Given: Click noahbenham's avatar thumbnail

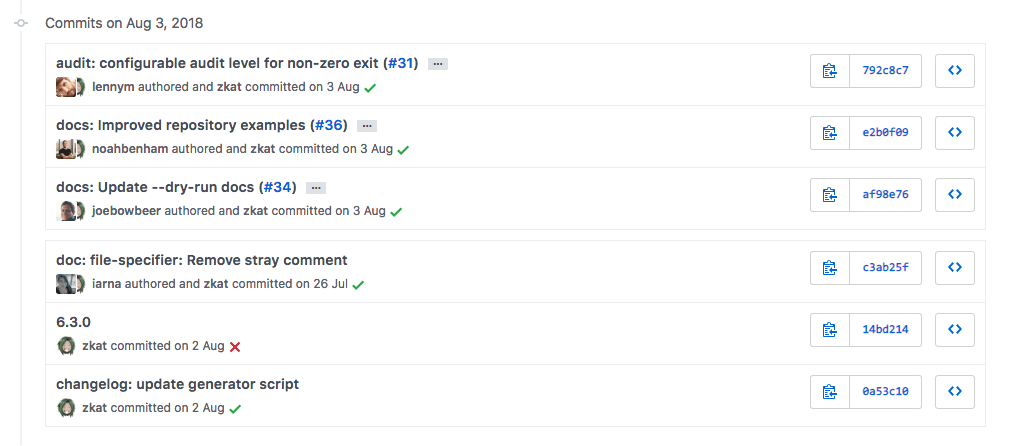Looking at the screenshot, I should 66,149.
